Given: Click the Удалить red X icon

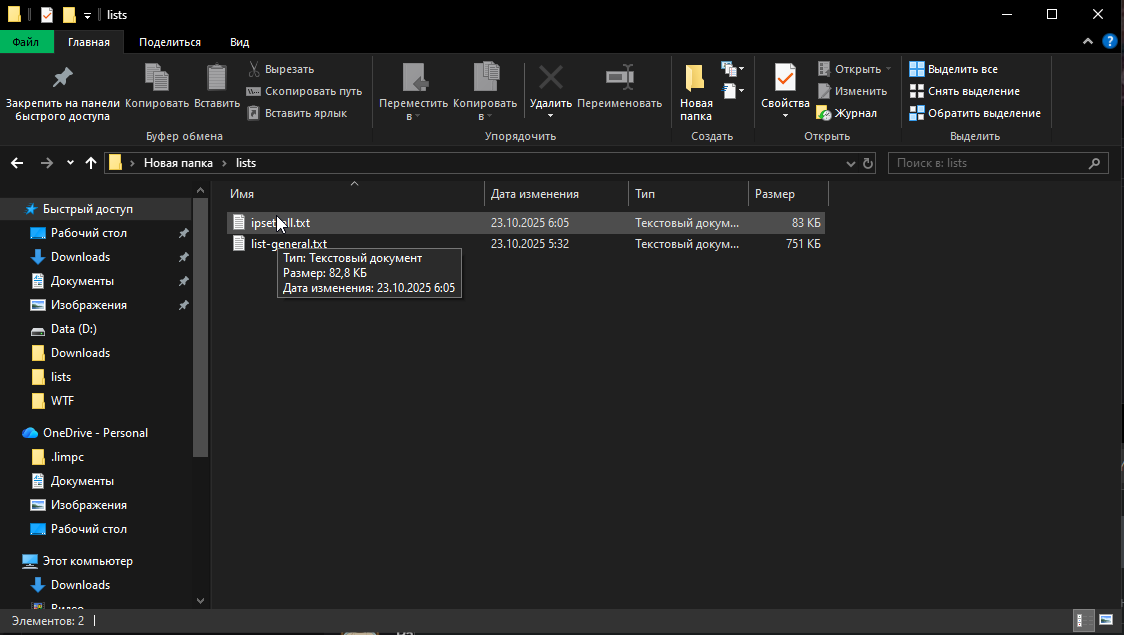Looking at the screenshot, I should pyautogui.click(x=551, y=77).
